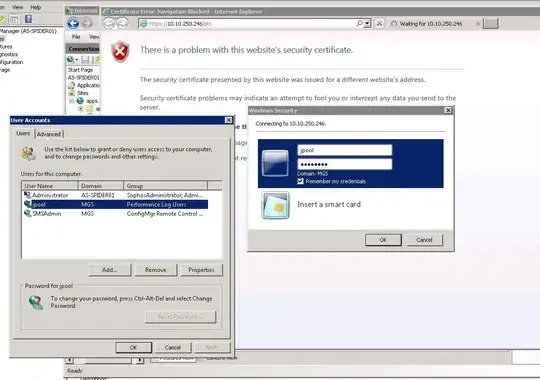Sort by the User Name column header

[50, 186]
